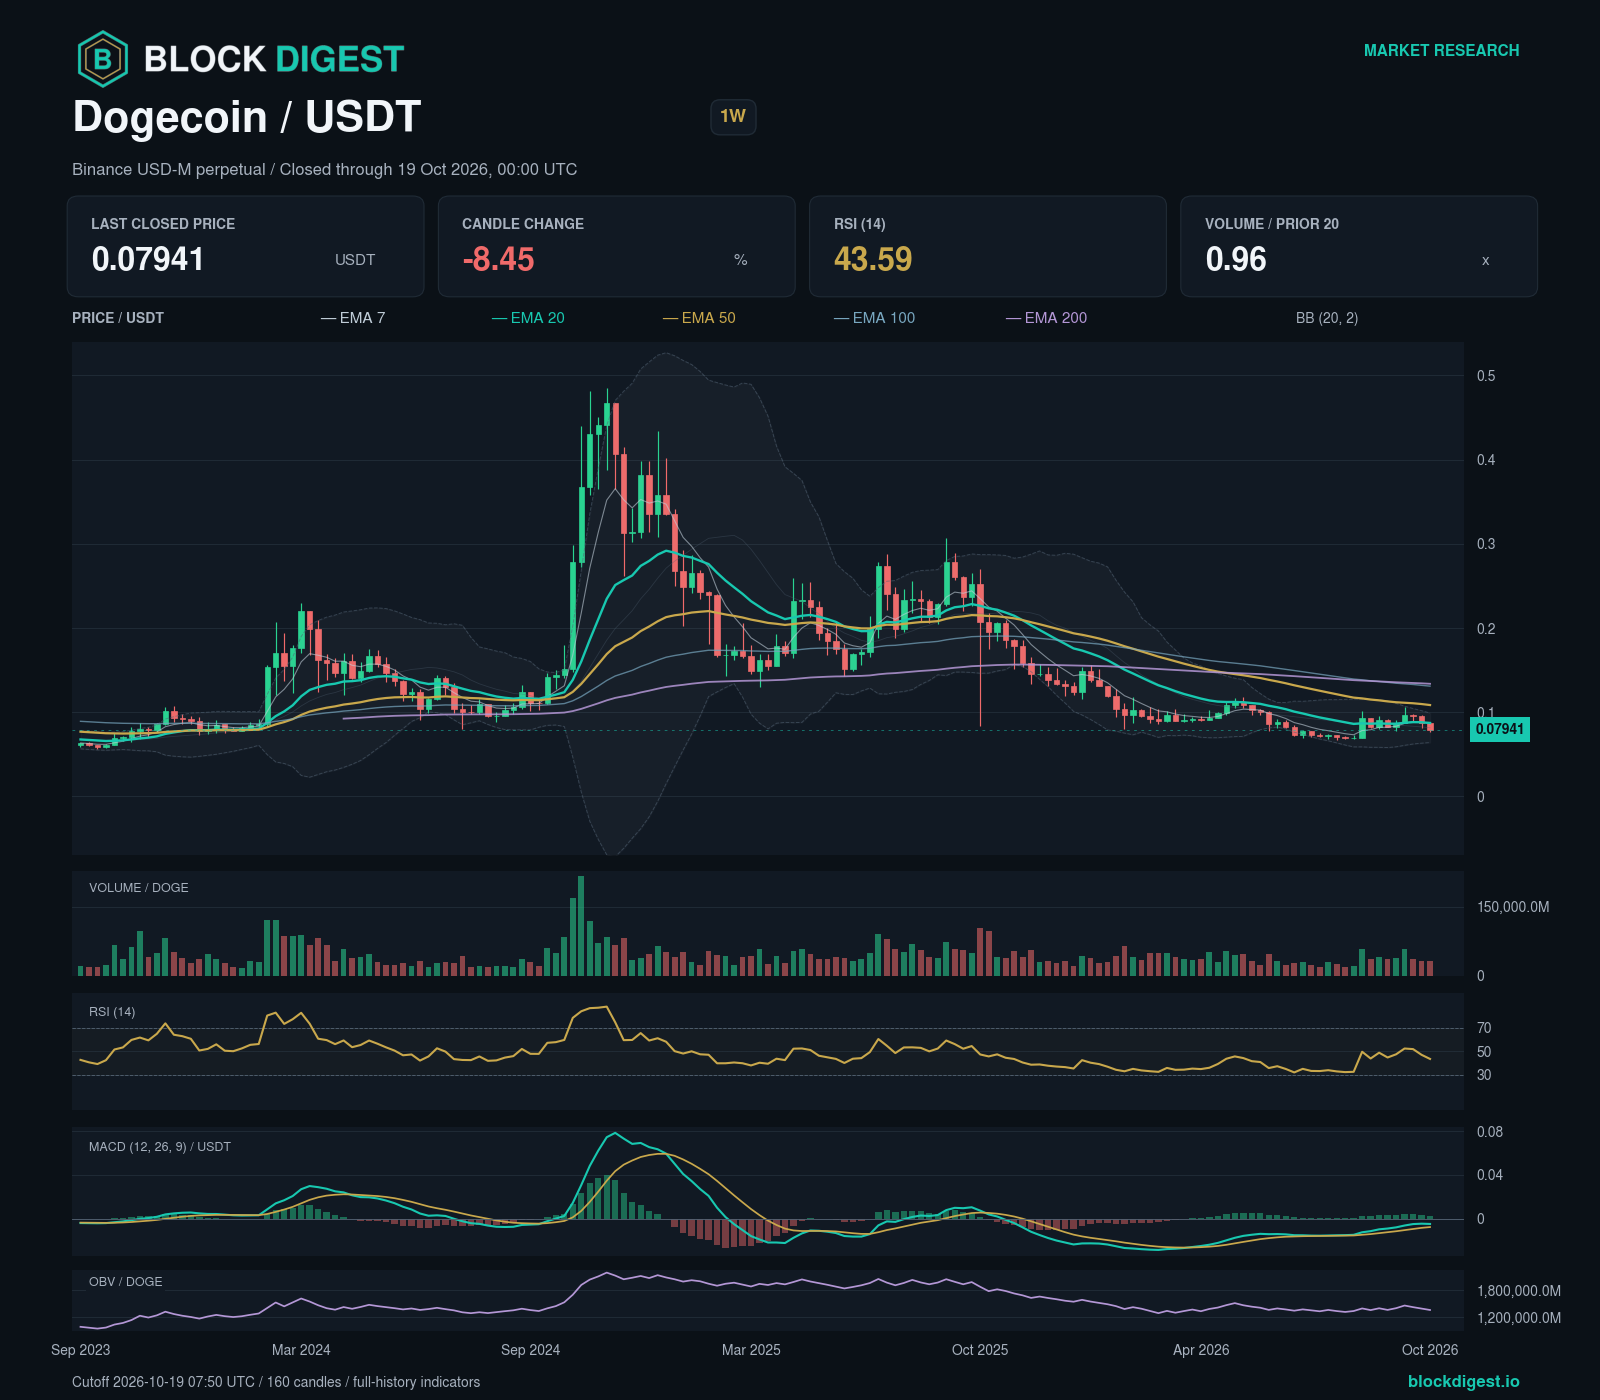Screen dimensions: 1600x1400
Task: Click the Binance USD-M perpetual subtitle
Action: click(x=324, y=170)
